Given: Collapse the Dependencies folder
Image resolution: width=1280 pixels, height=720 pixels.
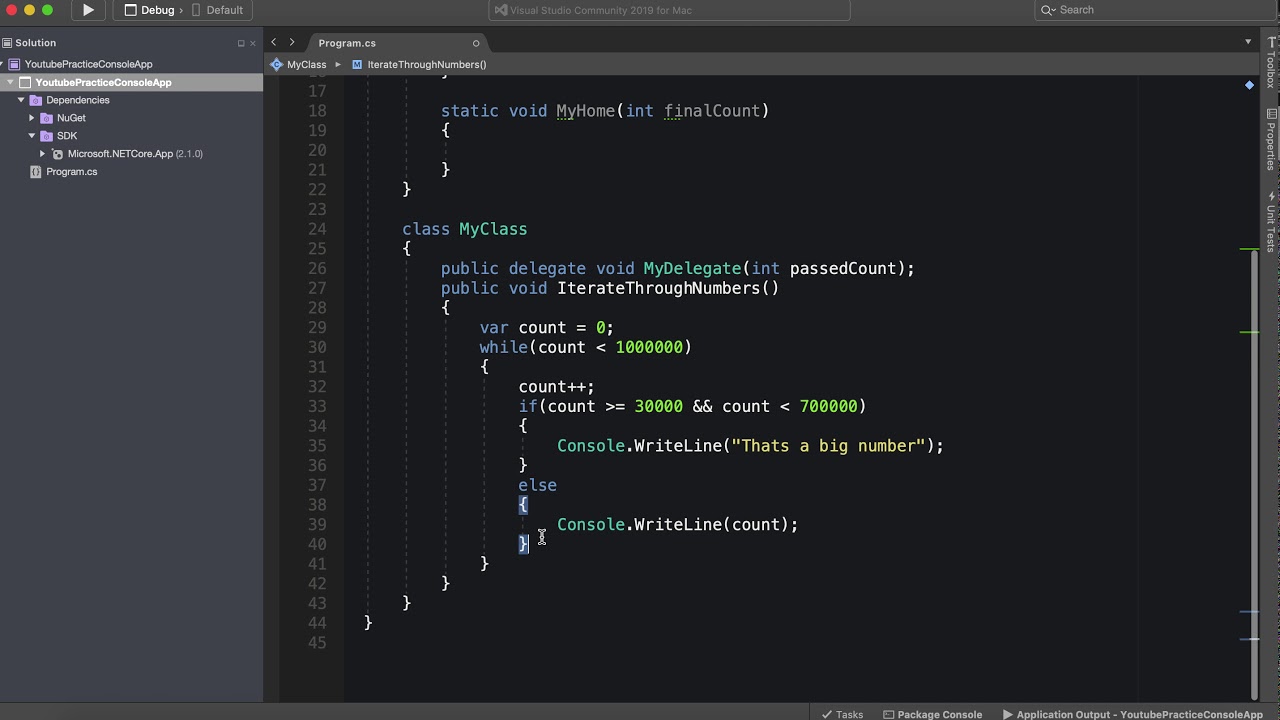Looking at the screenshot, I should point(21,100).
